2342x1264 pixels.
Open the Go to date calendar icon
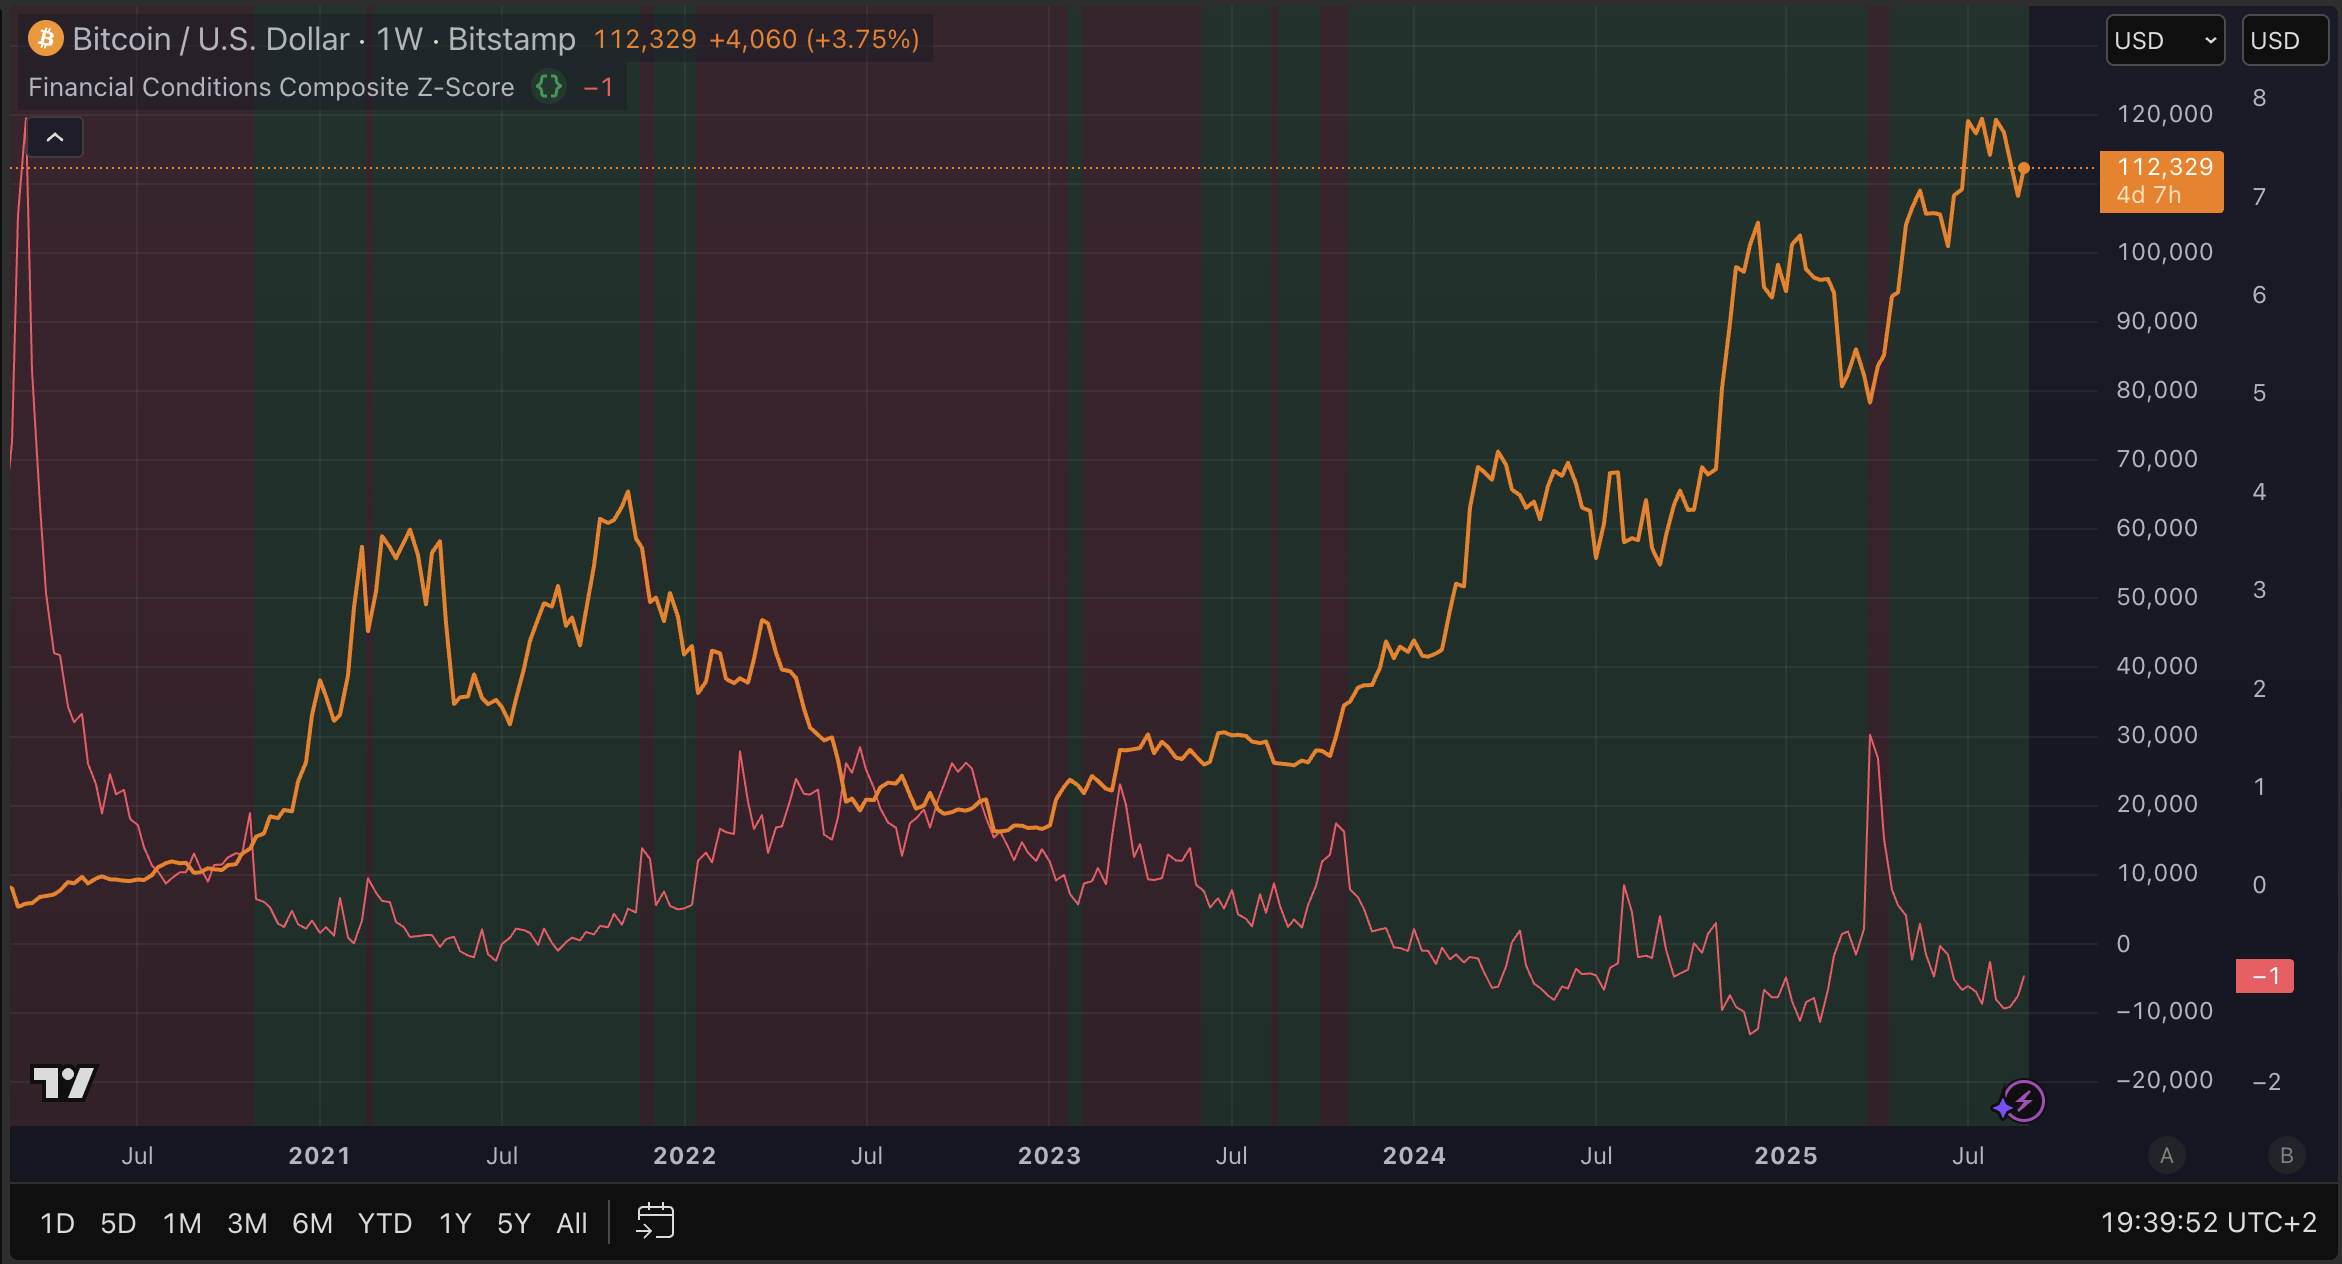coord(655,1222)
